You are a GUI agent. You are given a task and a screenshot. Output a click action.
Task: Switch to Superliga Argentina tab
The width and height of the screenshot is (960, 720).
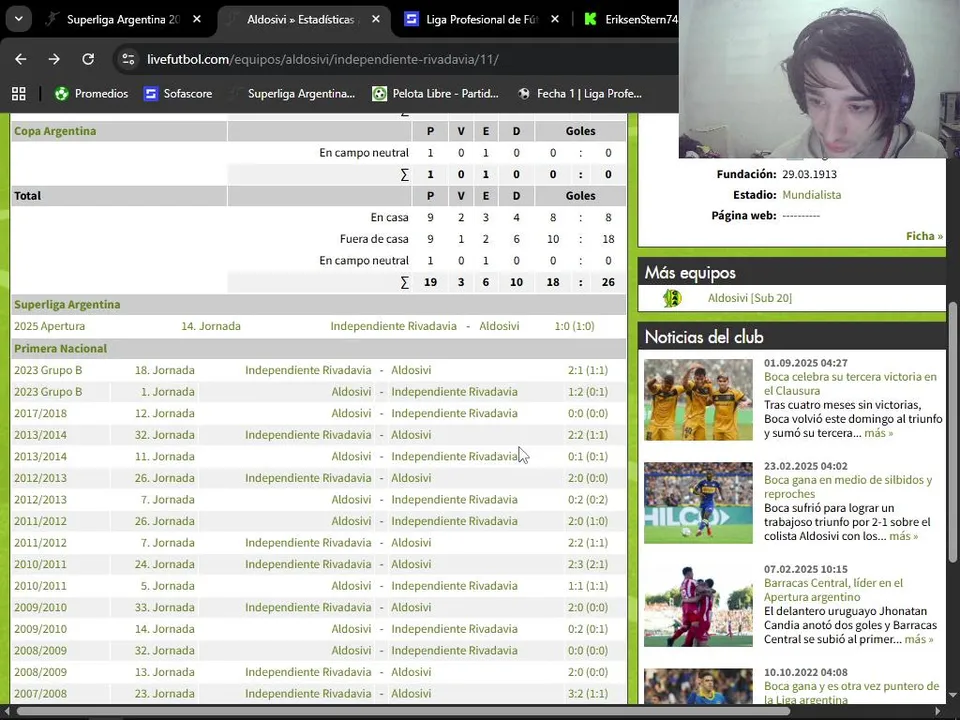[122, 20]
